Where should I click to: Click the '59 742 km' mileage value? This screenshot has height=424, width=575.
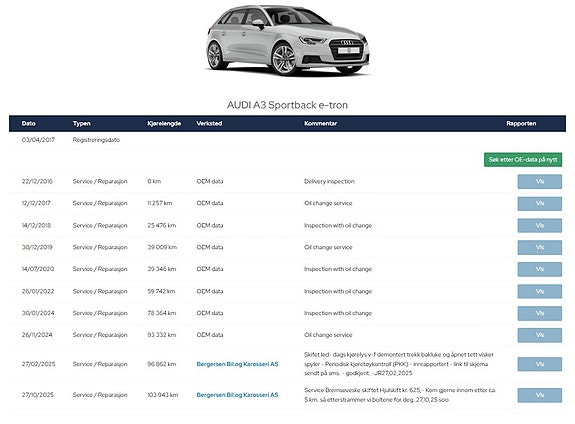click(161, 291)
